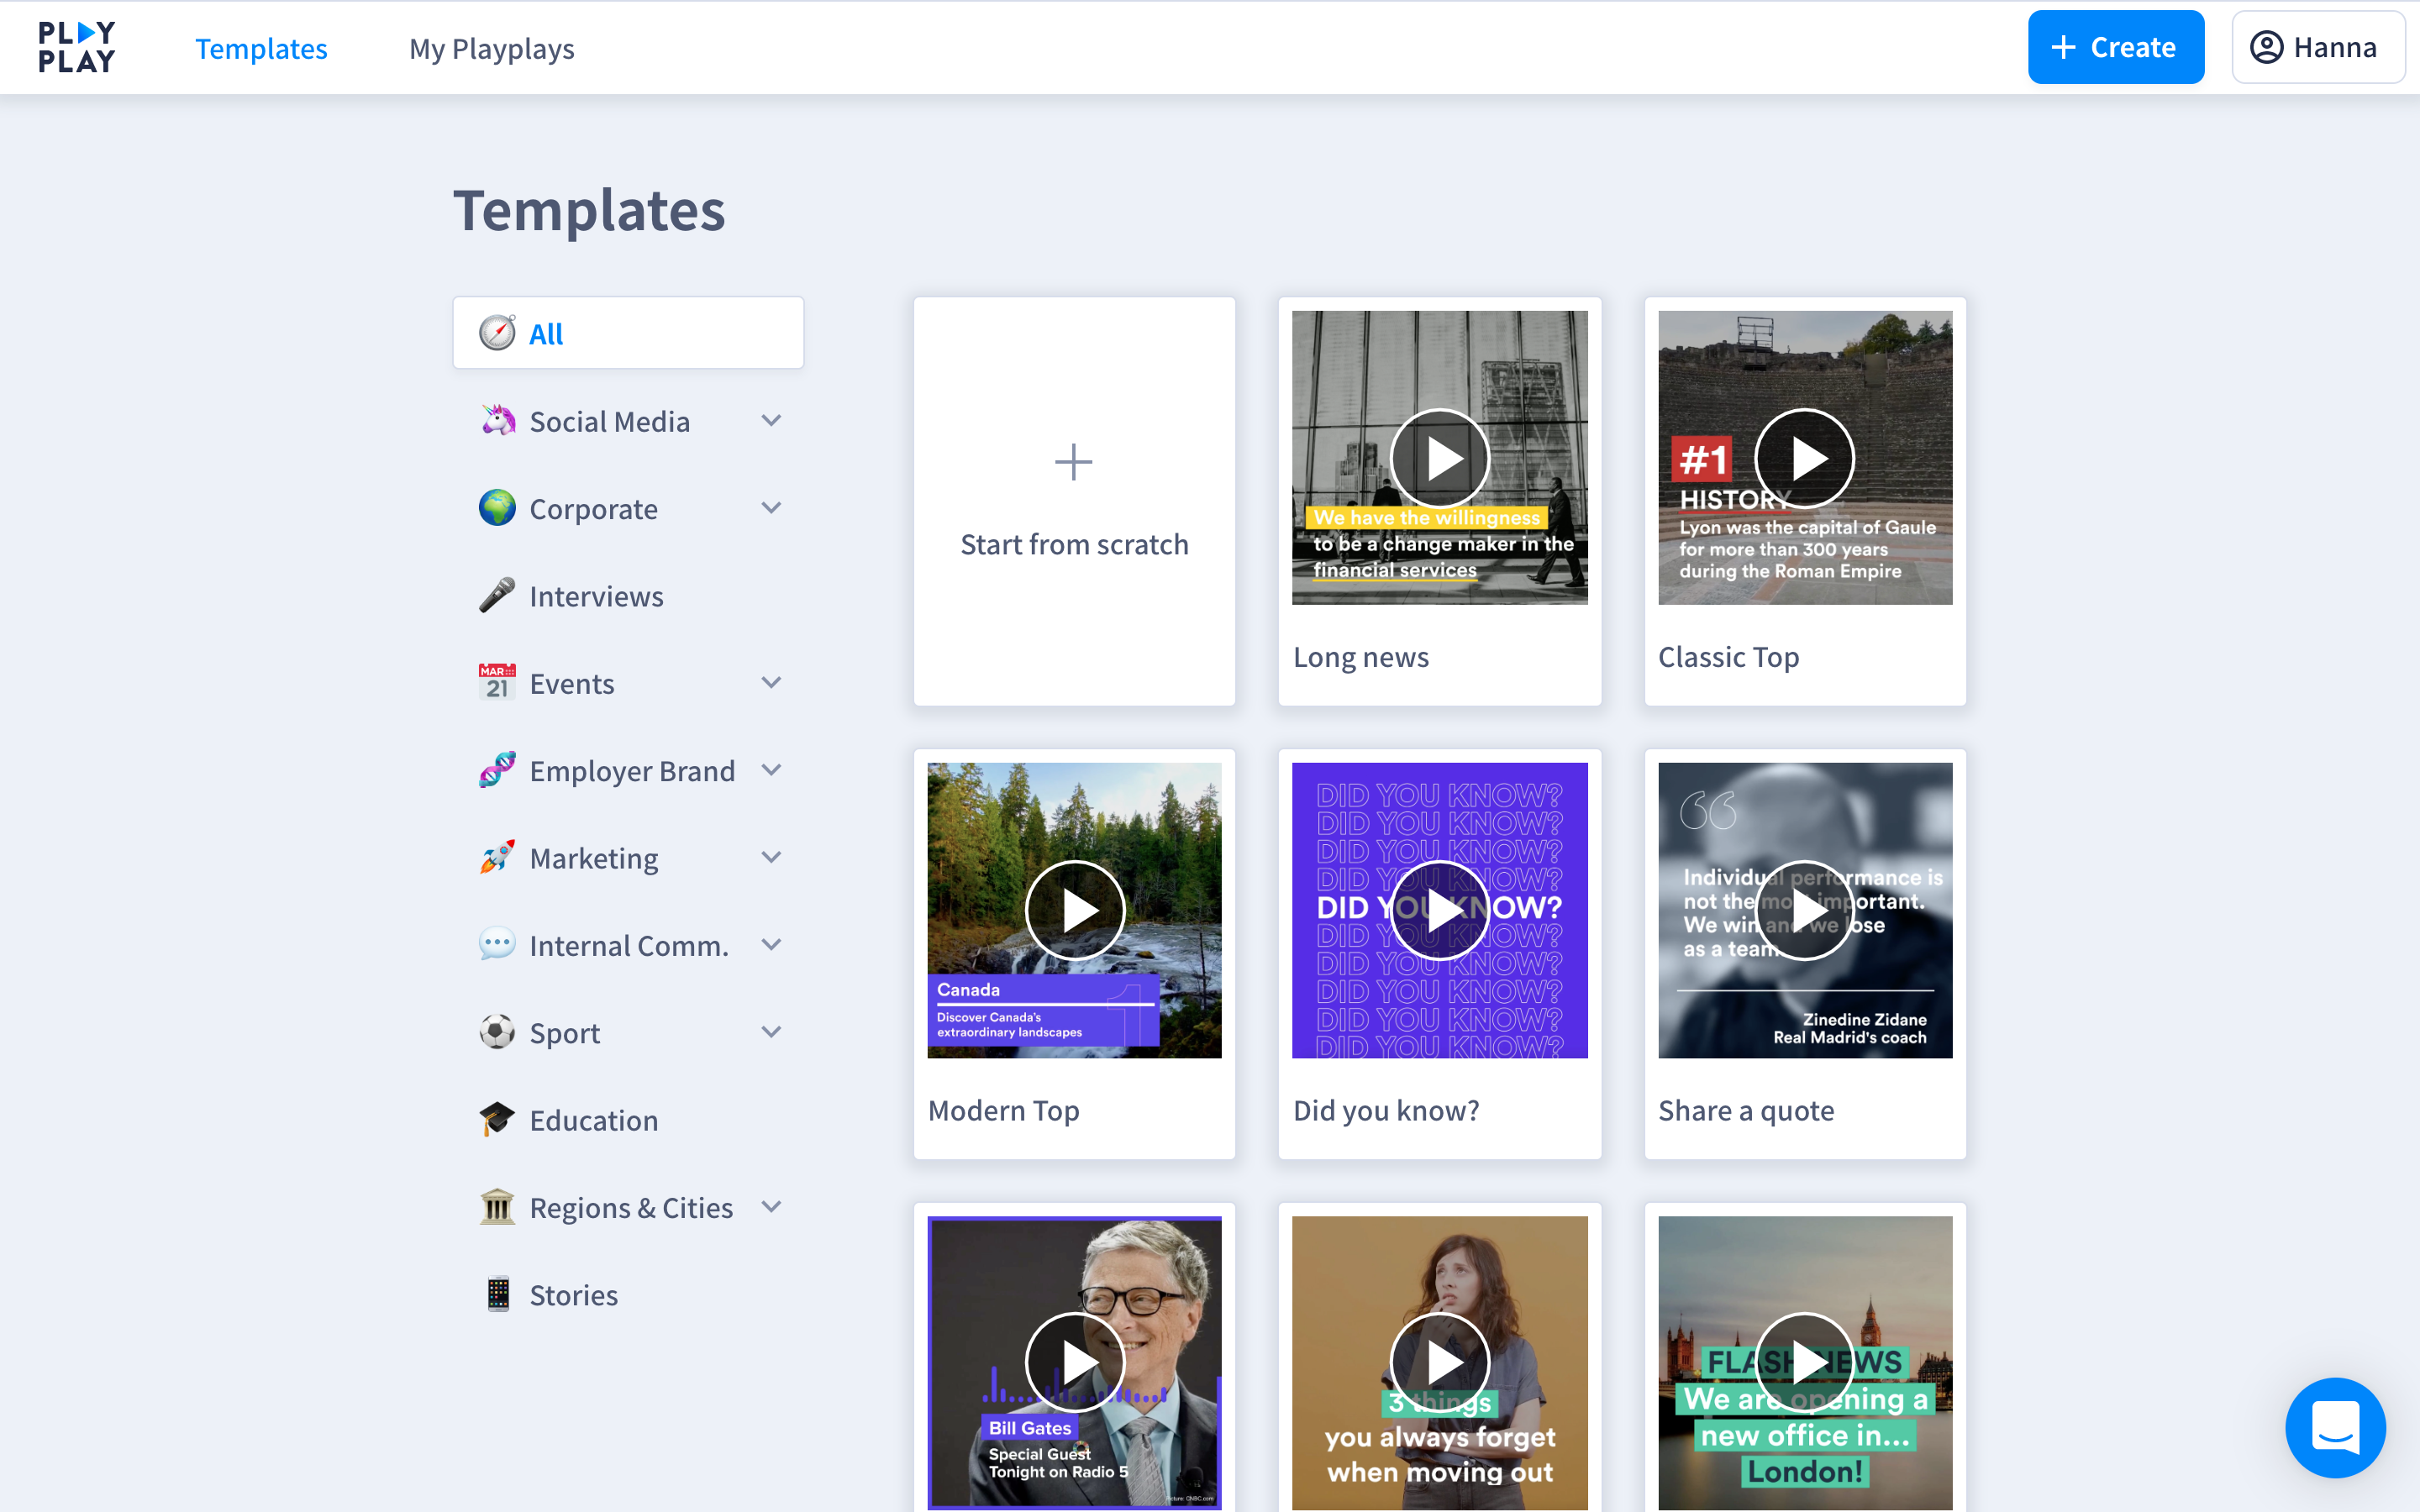Play the Long news template preview
Screen dimensions: 2420x1512
pyautogui.click(x=1440, y=459)
